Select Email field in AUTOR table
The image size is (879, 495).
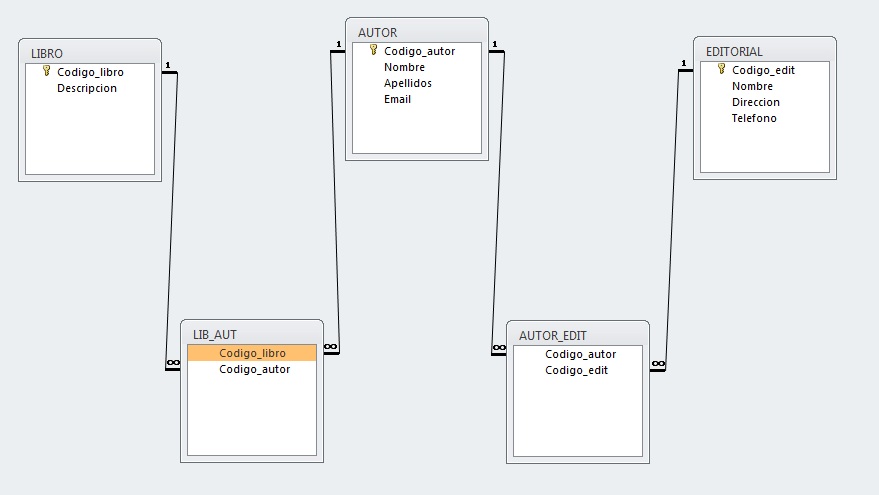click(x=397, y=99)
